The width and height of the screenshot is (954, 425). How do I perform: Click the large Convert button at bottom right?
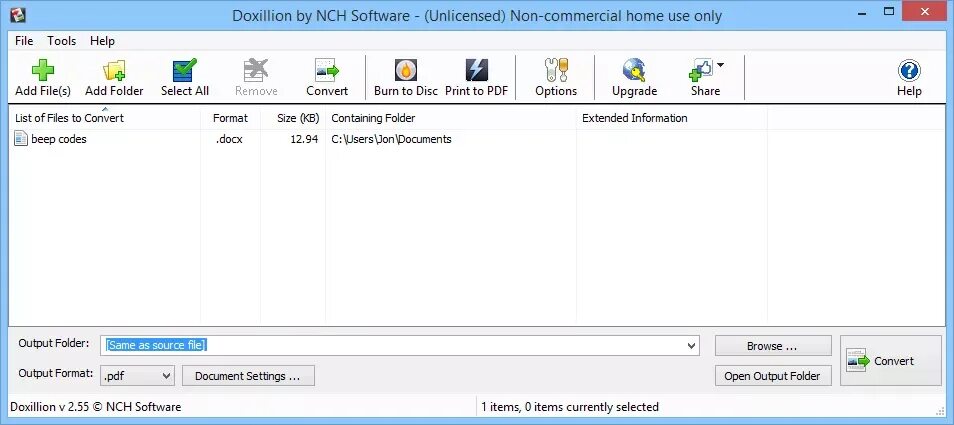tap(891, 361)
